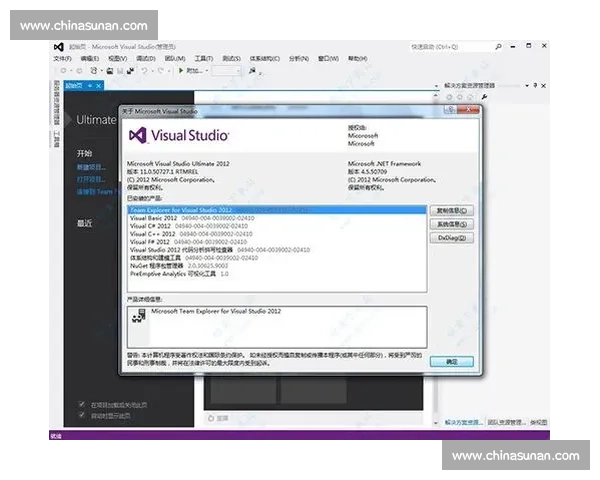Click the DxDiag button
This screenshot has width=600, height=480.
point(452,238)
